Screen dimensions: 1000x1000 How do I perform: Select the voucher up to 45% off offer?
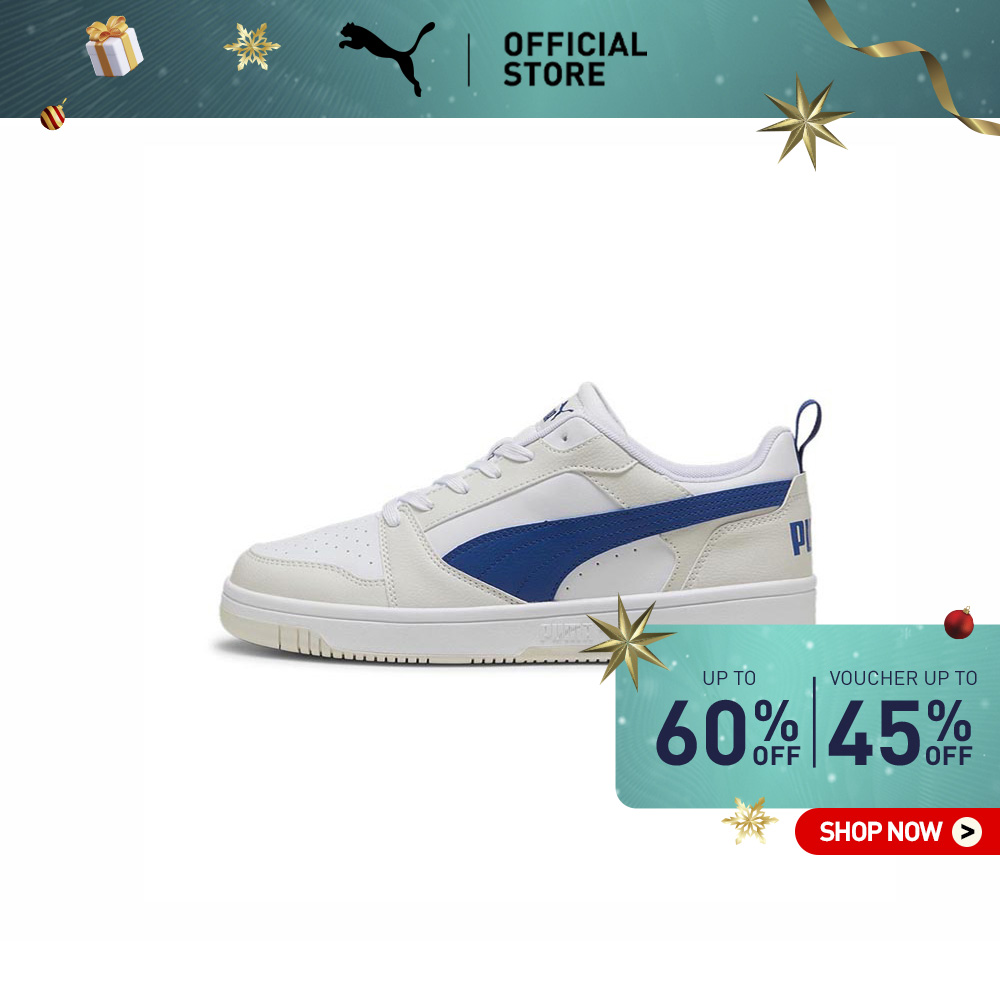pos(902,719)
